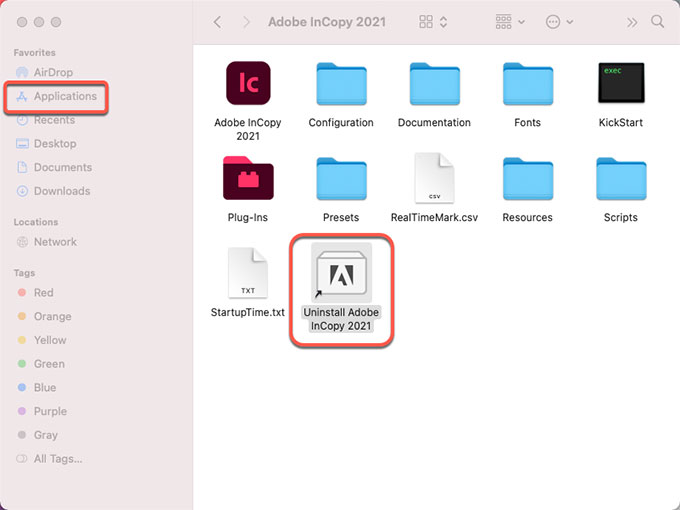Click the Tags section header
The width and height of the screenshot is (680, 510).
[x=24, y=273]
